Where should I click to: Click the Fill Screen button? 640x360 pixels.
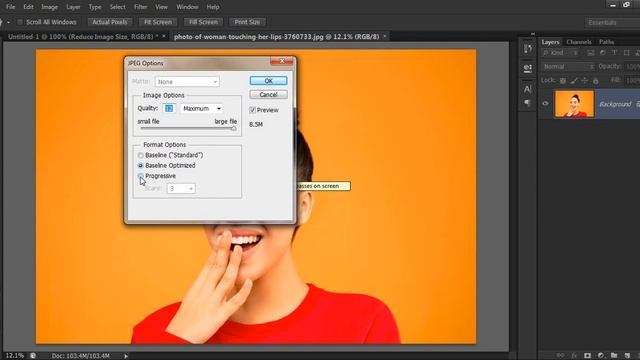(x=203, y=22)
